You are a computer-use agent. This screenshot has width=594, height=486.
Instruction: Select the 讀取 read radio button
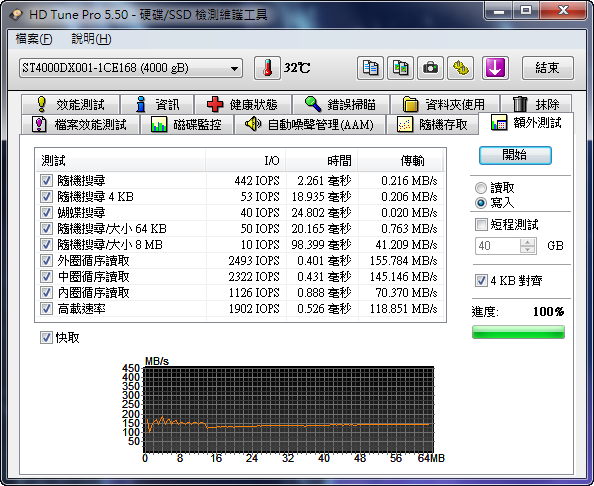481,188
